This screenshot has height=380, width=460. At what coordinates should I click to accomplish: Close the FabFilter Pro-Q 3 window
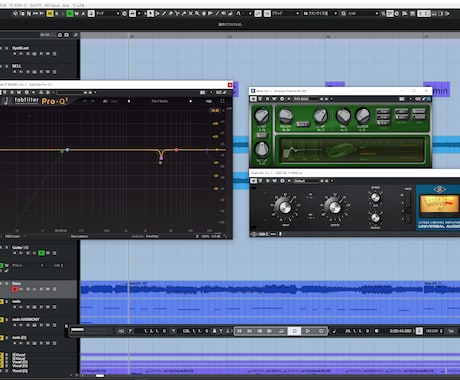pyautogui.click(x=230, y=85)
